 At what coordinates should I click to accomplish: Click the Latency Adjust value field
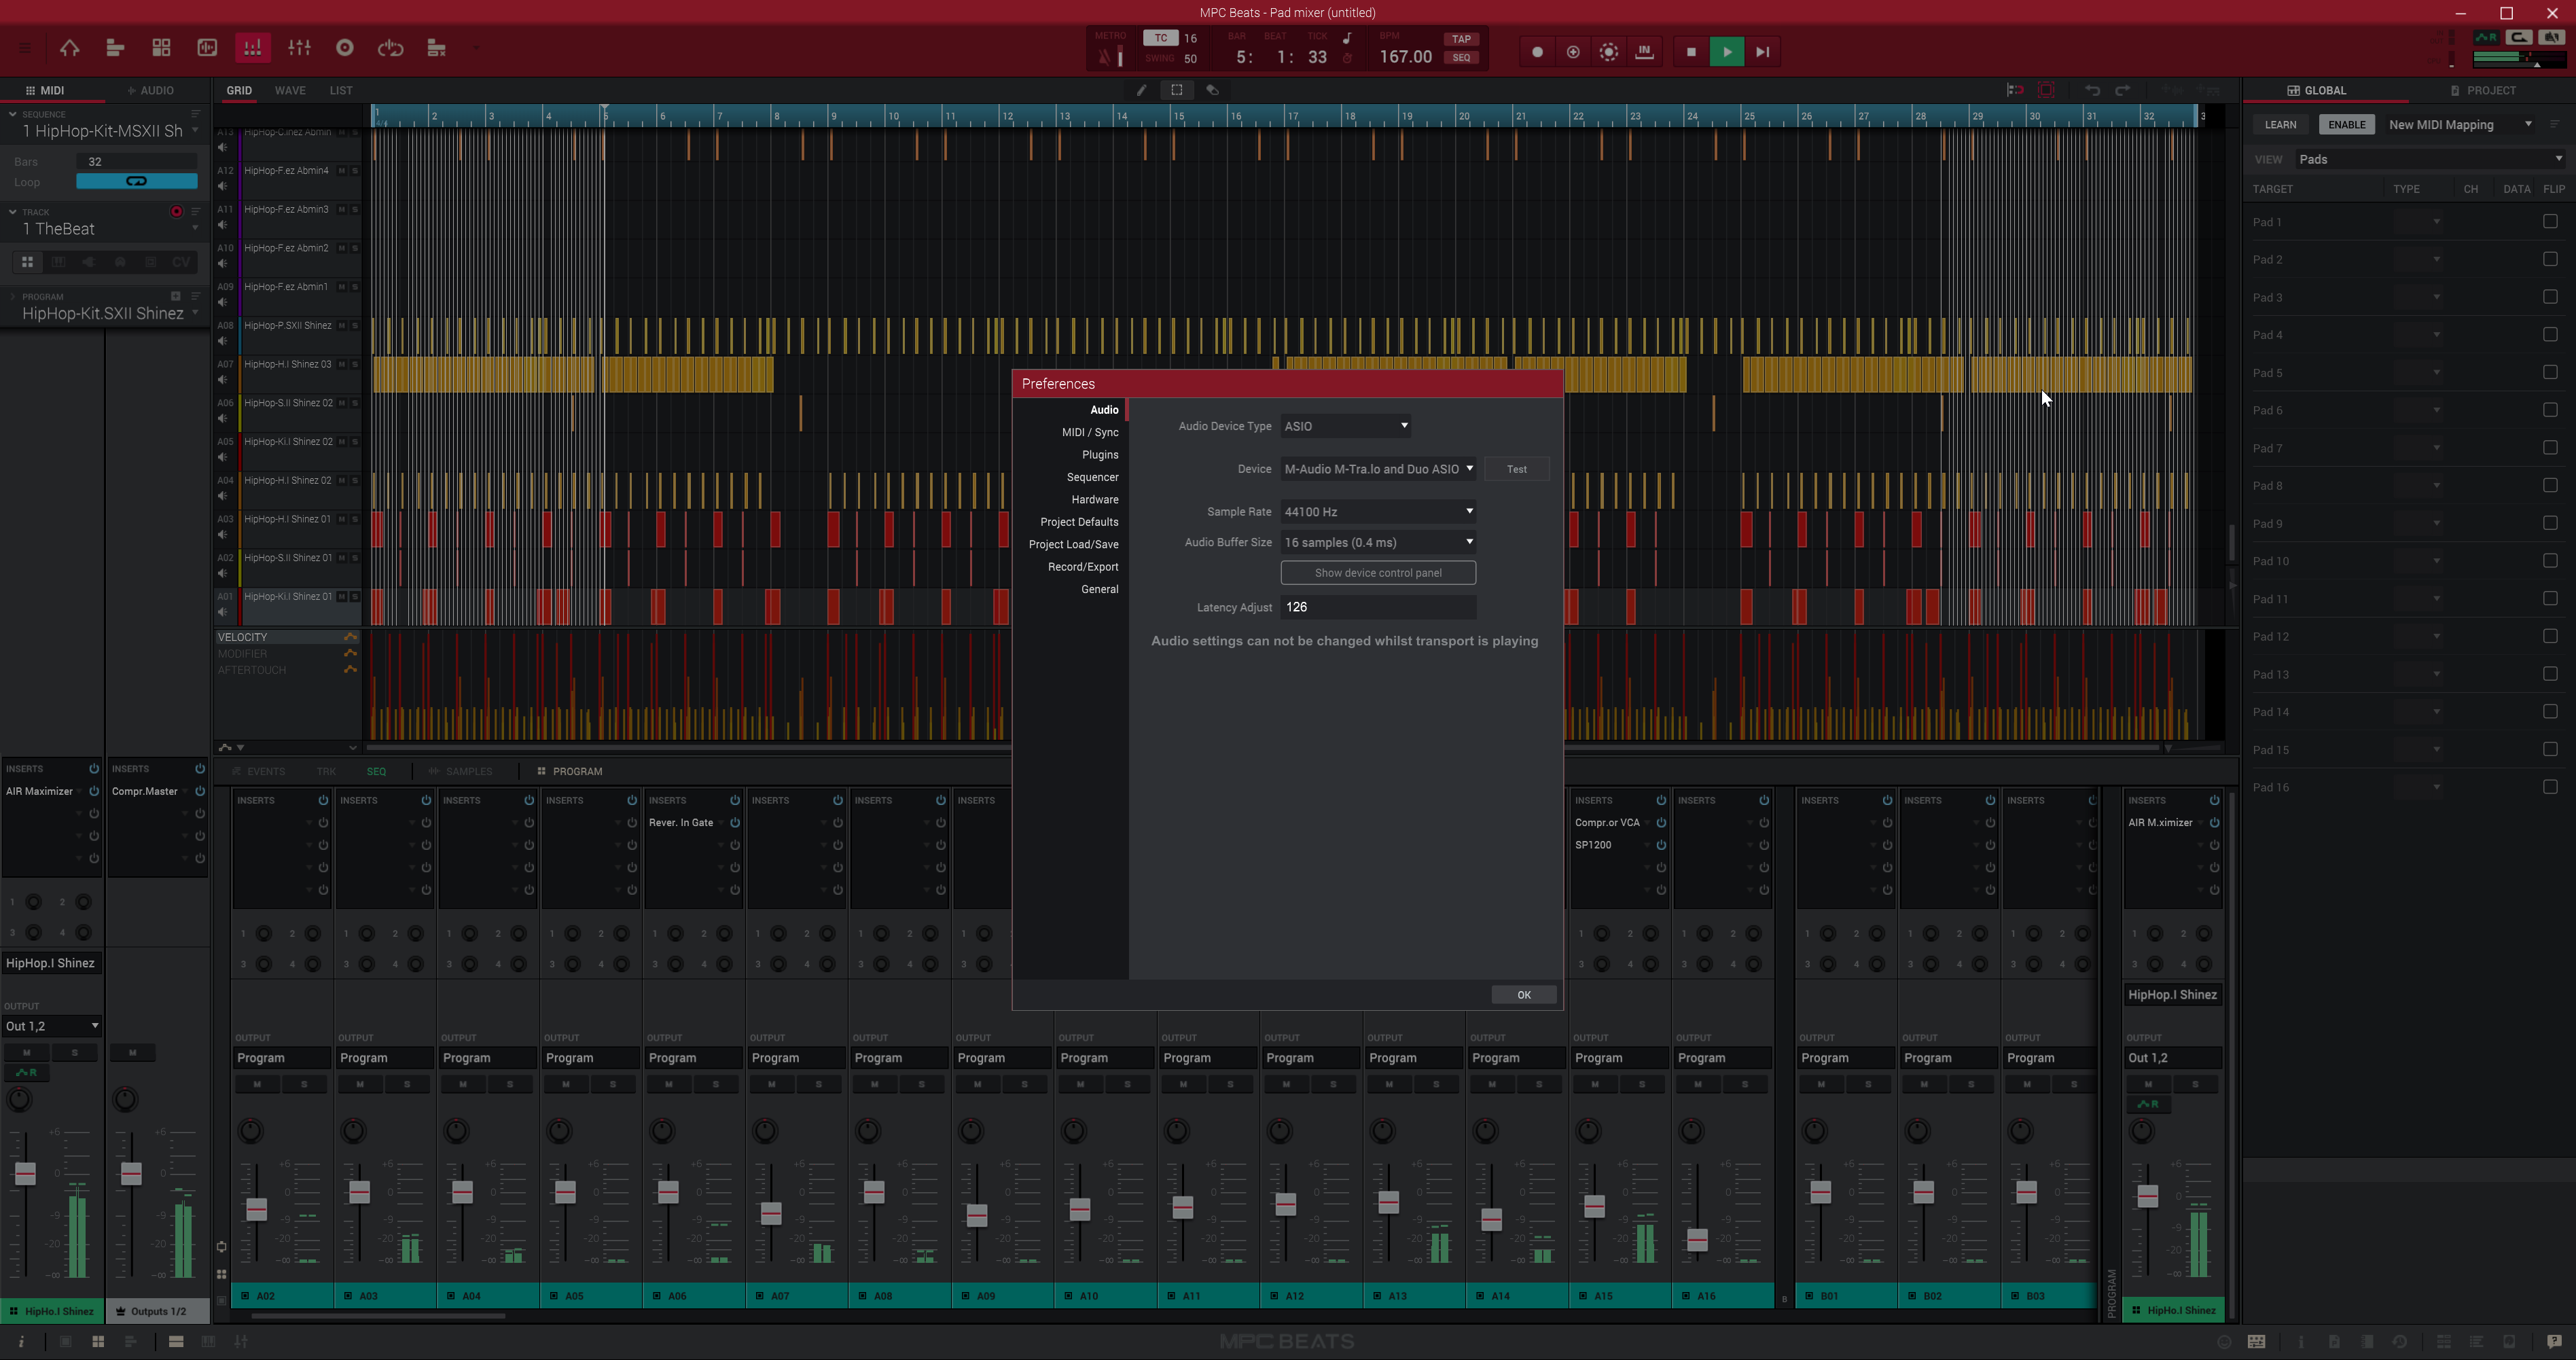[1378, 607]
